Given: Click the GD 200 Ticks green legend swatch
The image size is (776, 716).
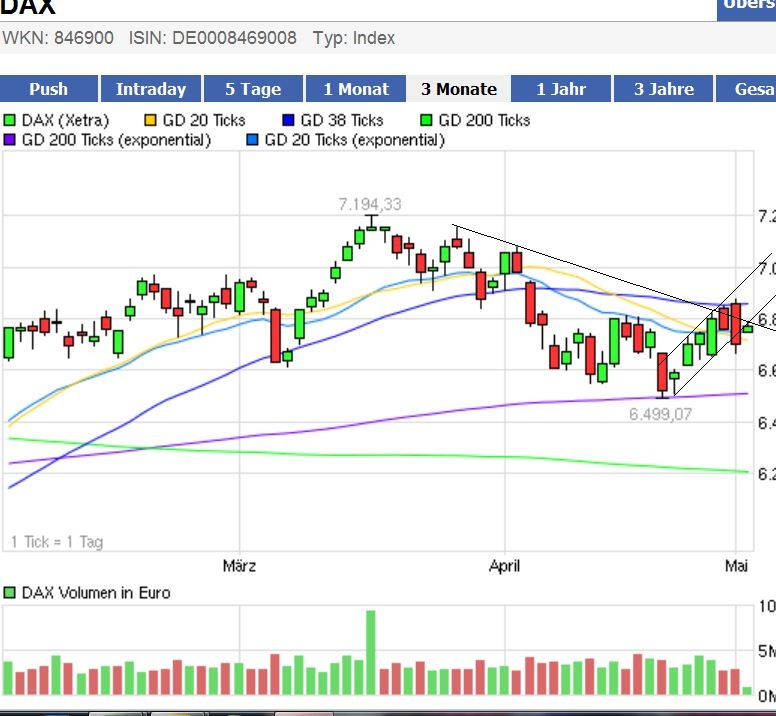Looking at the screenshot, I should coord(426,120).
